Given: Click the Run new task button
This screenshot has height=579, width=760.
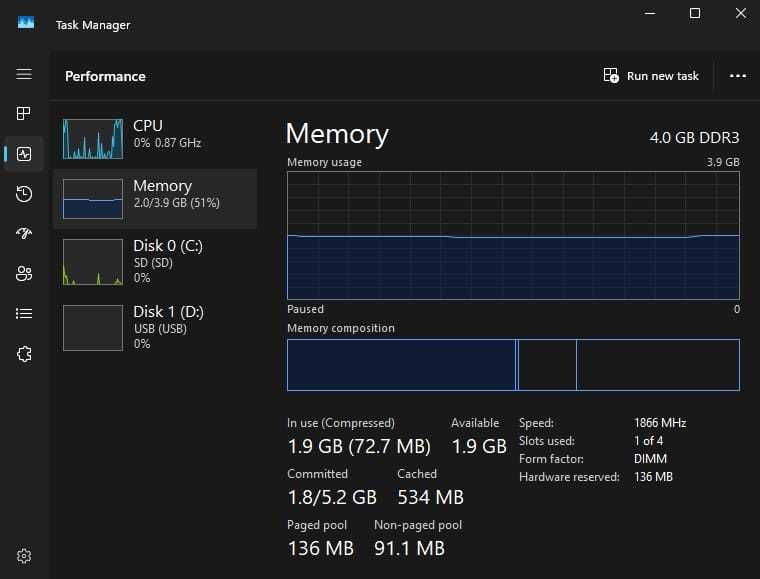Looking at the screenshot, I should point(651,76).
